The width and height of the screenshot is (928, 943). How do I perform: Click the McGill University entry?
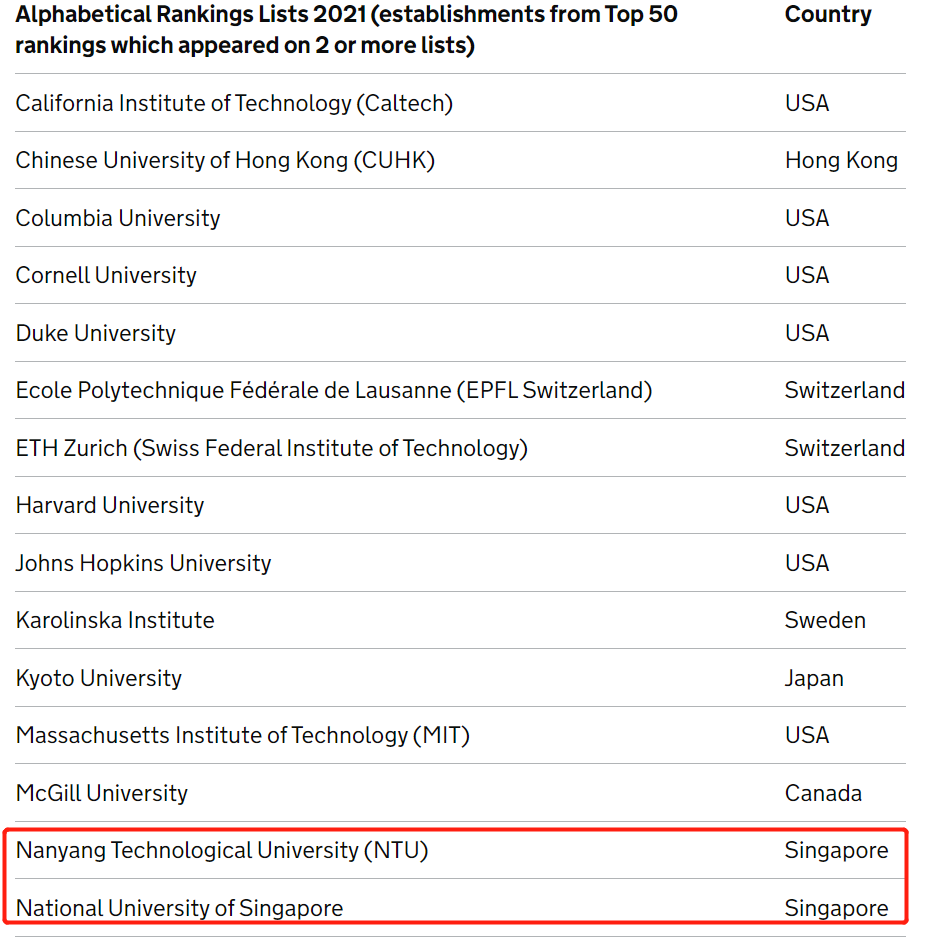(102, 793)
